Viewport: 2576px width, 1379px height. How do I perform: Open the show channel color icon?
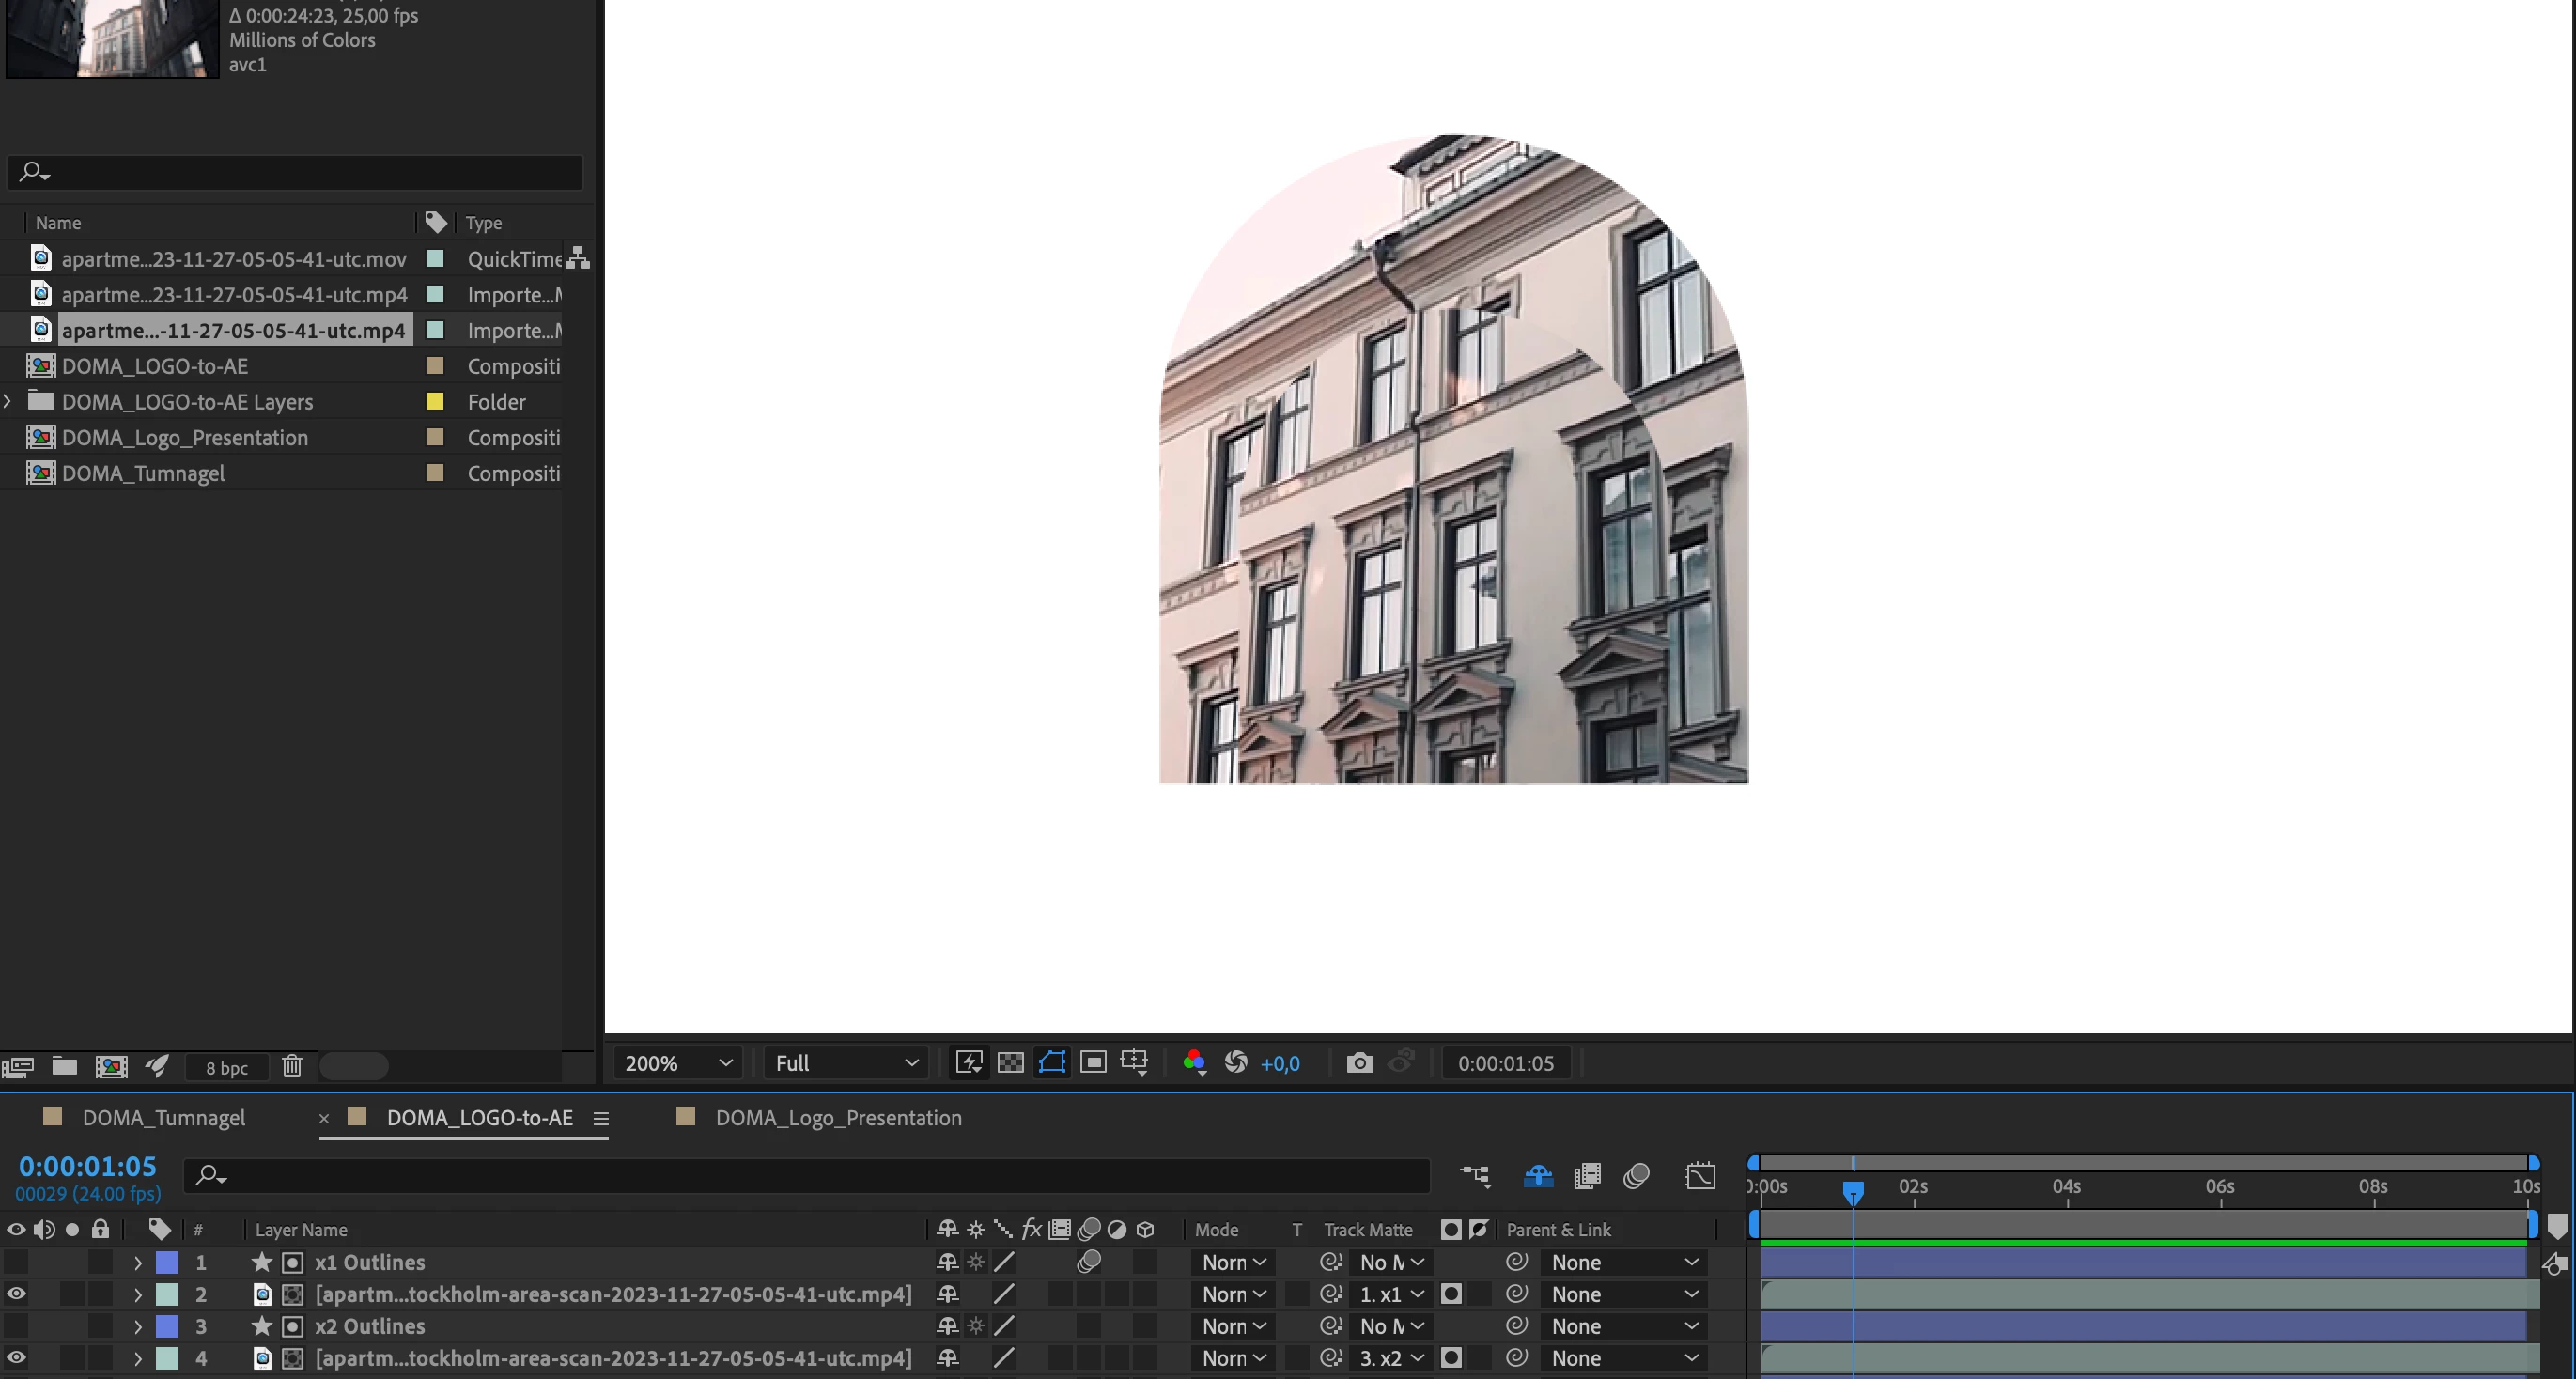(1193, 1062)
